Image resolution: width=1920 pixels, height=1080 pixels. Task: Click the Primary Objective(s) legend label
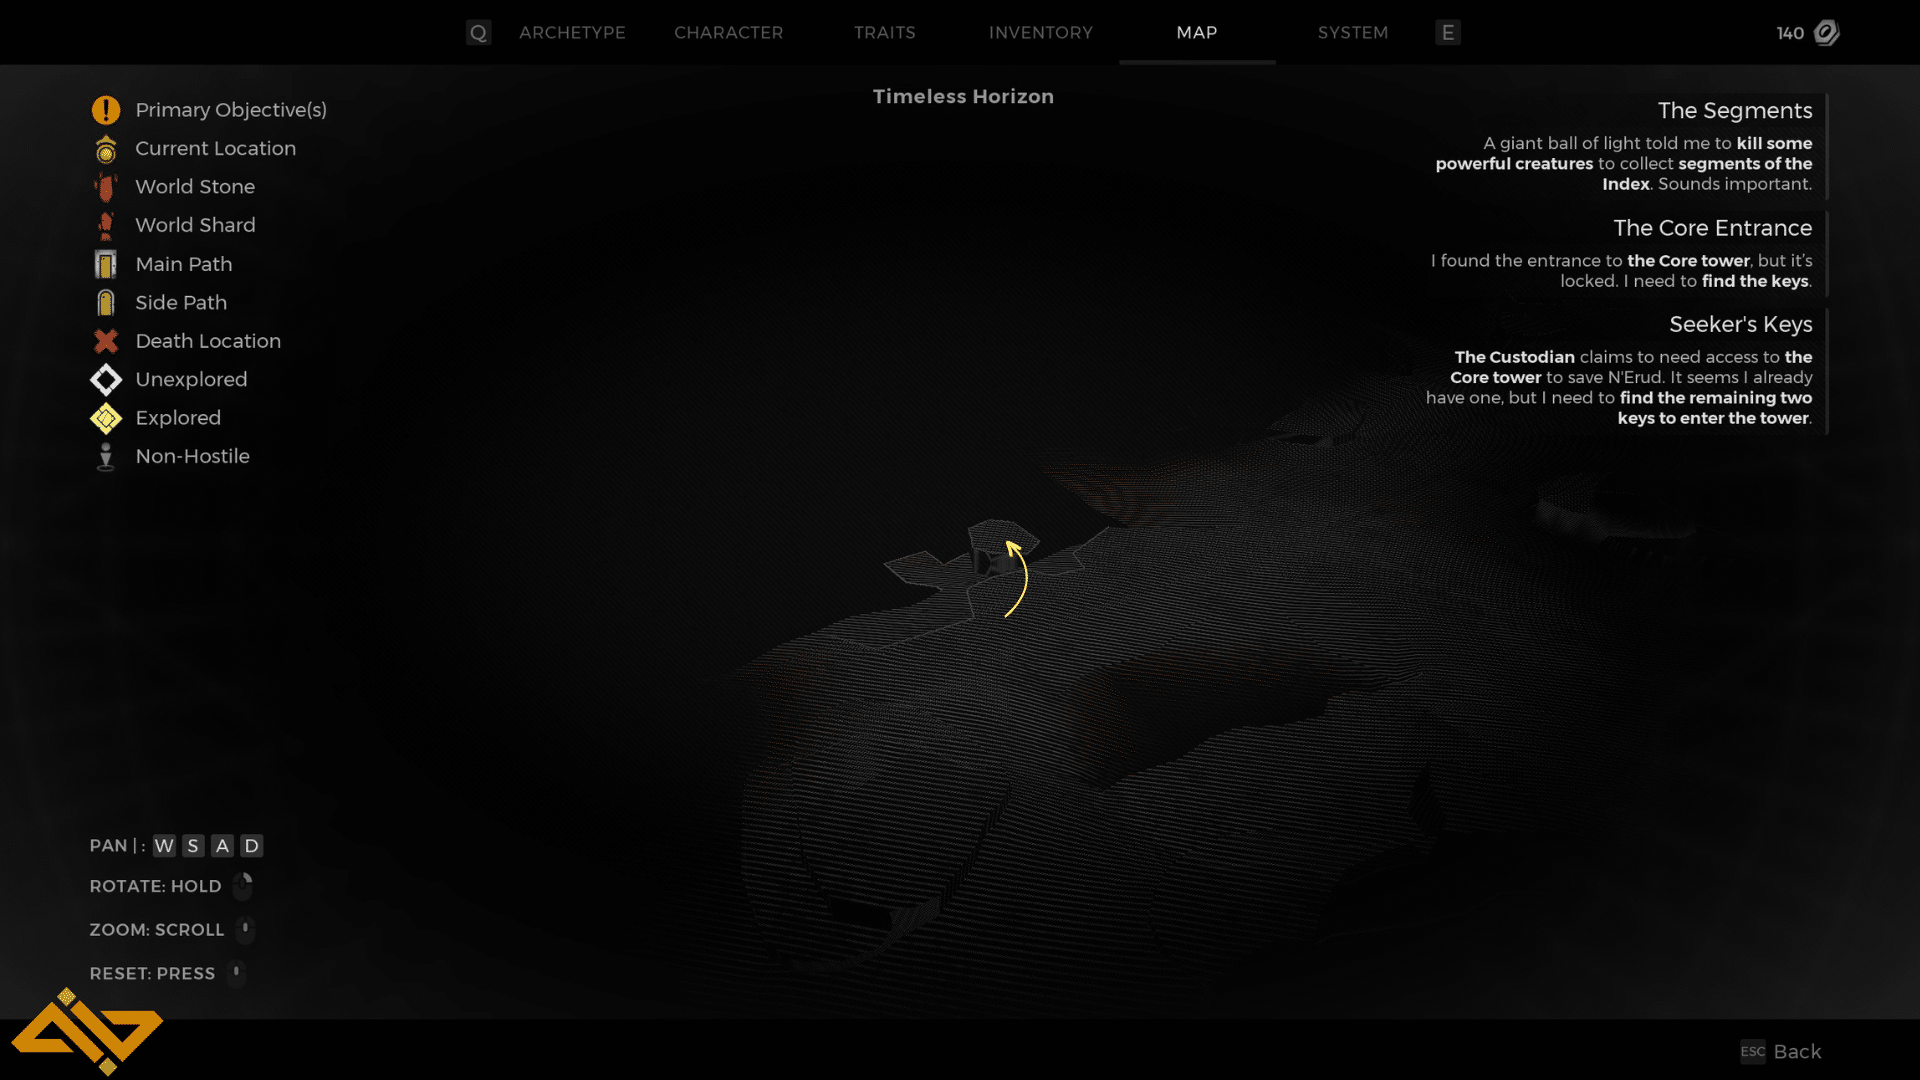pyautogui.click(x=231, y=110)
